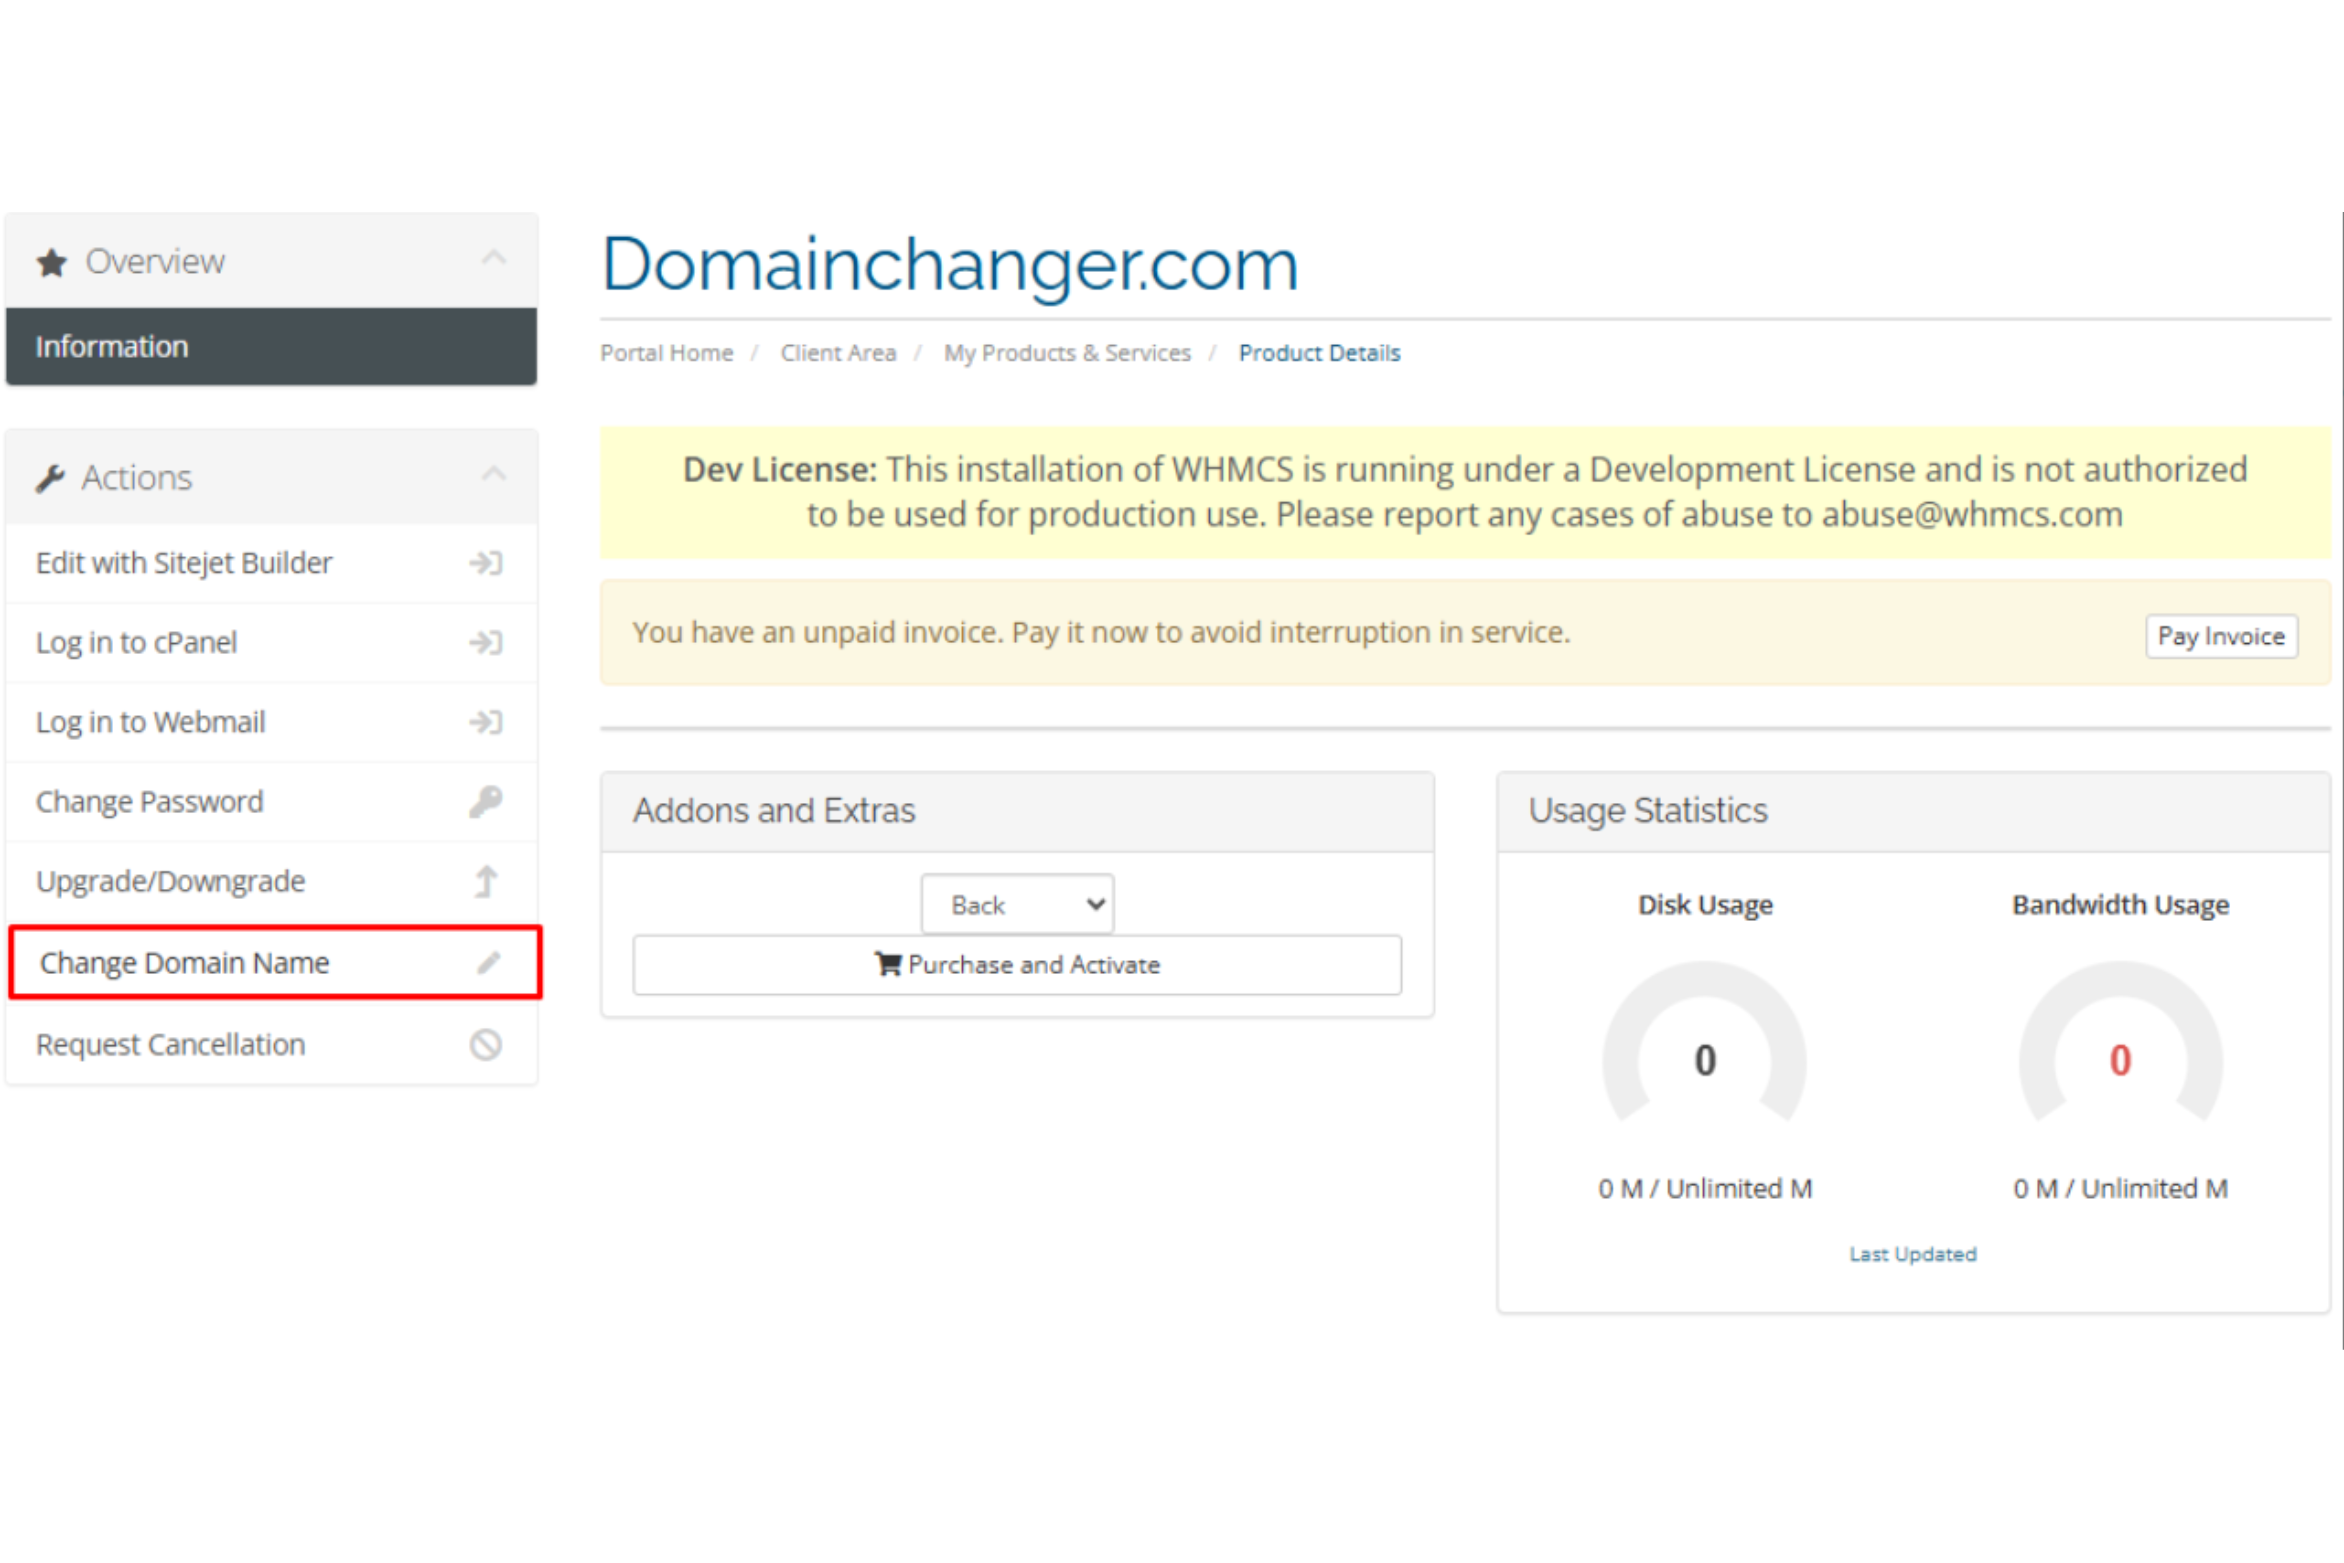
Task: Click the Overview star icon
Action: point(51,263)
